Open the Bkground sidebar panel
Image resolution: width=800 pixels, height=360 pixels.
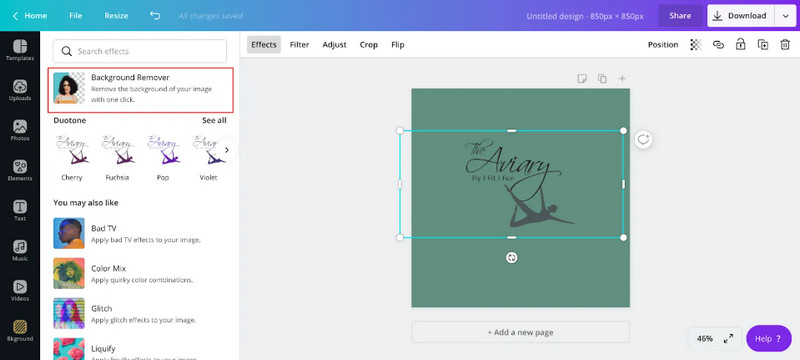coord(20,331)
